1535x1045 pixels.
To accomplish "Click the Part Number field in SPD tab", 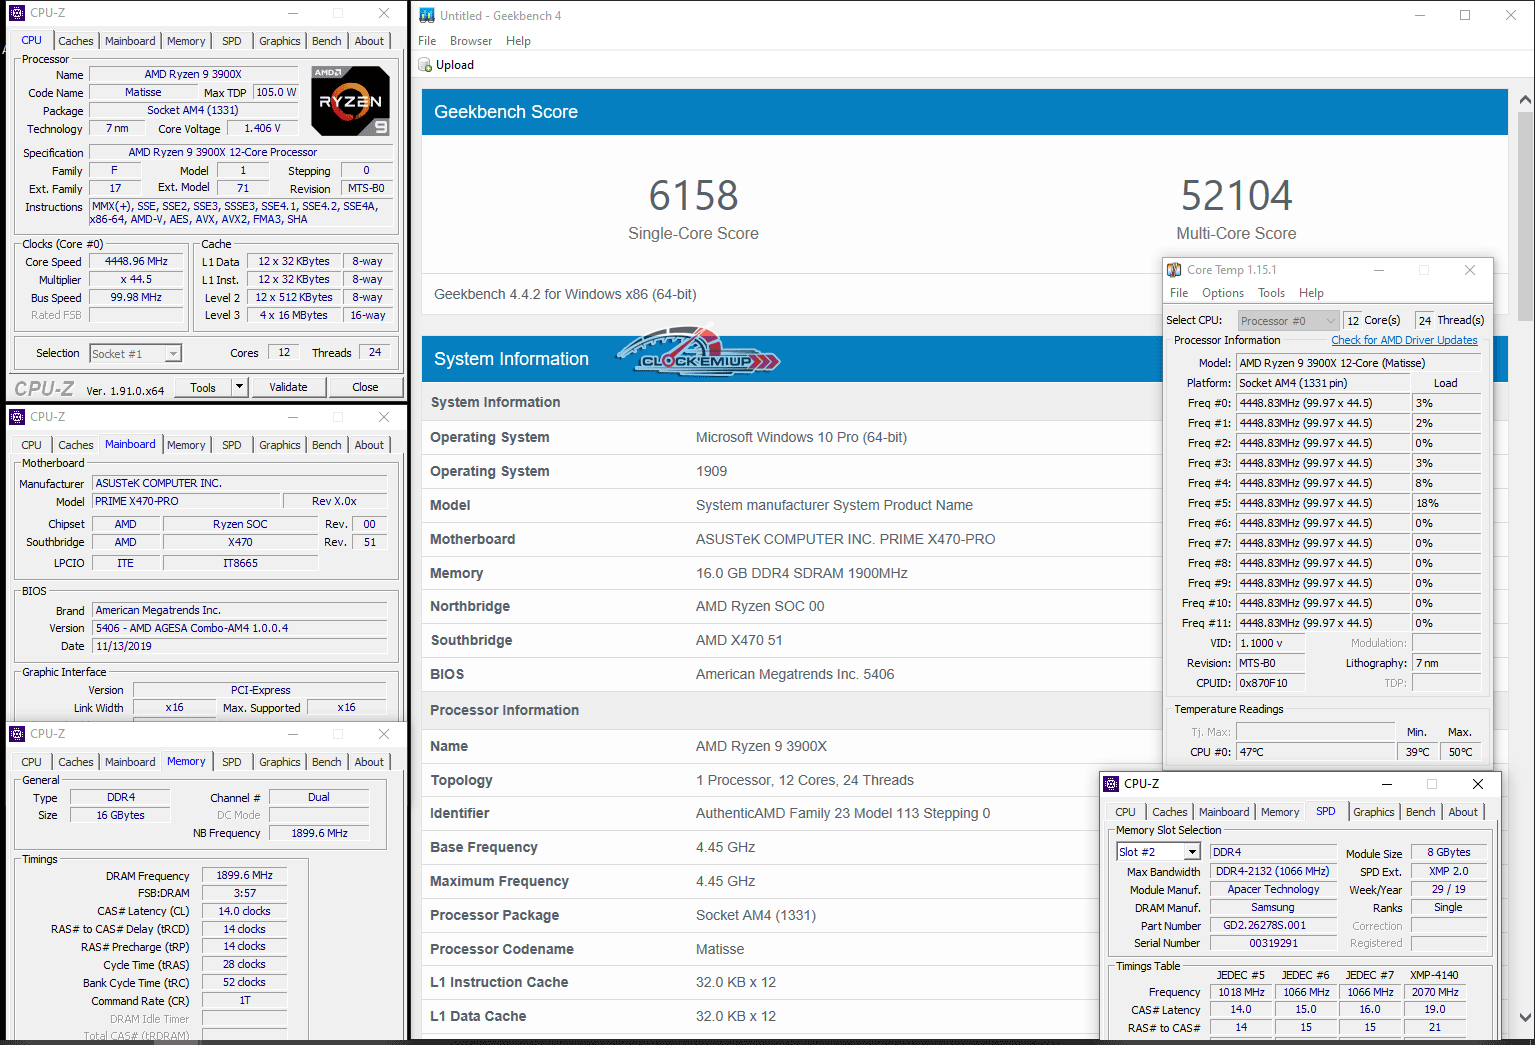I will tap(1273, 925).
